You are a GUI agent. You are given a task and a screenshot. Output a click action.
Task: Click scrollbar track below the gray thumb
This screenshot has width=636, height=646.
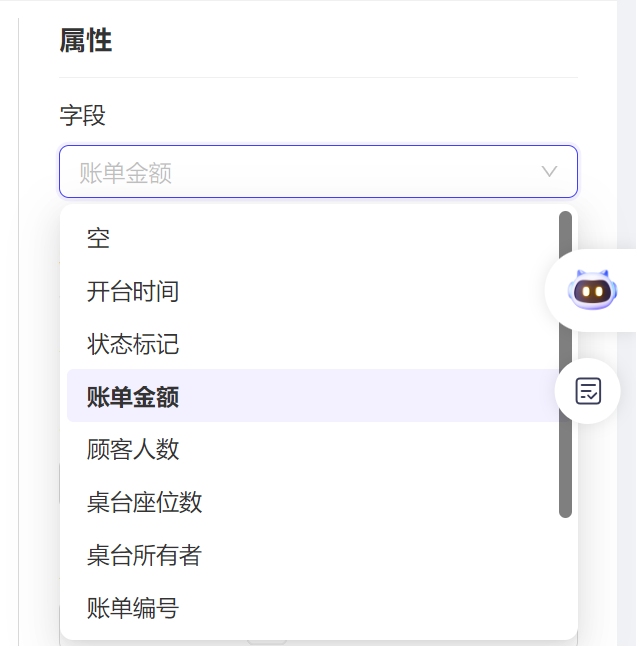[565, 575]
